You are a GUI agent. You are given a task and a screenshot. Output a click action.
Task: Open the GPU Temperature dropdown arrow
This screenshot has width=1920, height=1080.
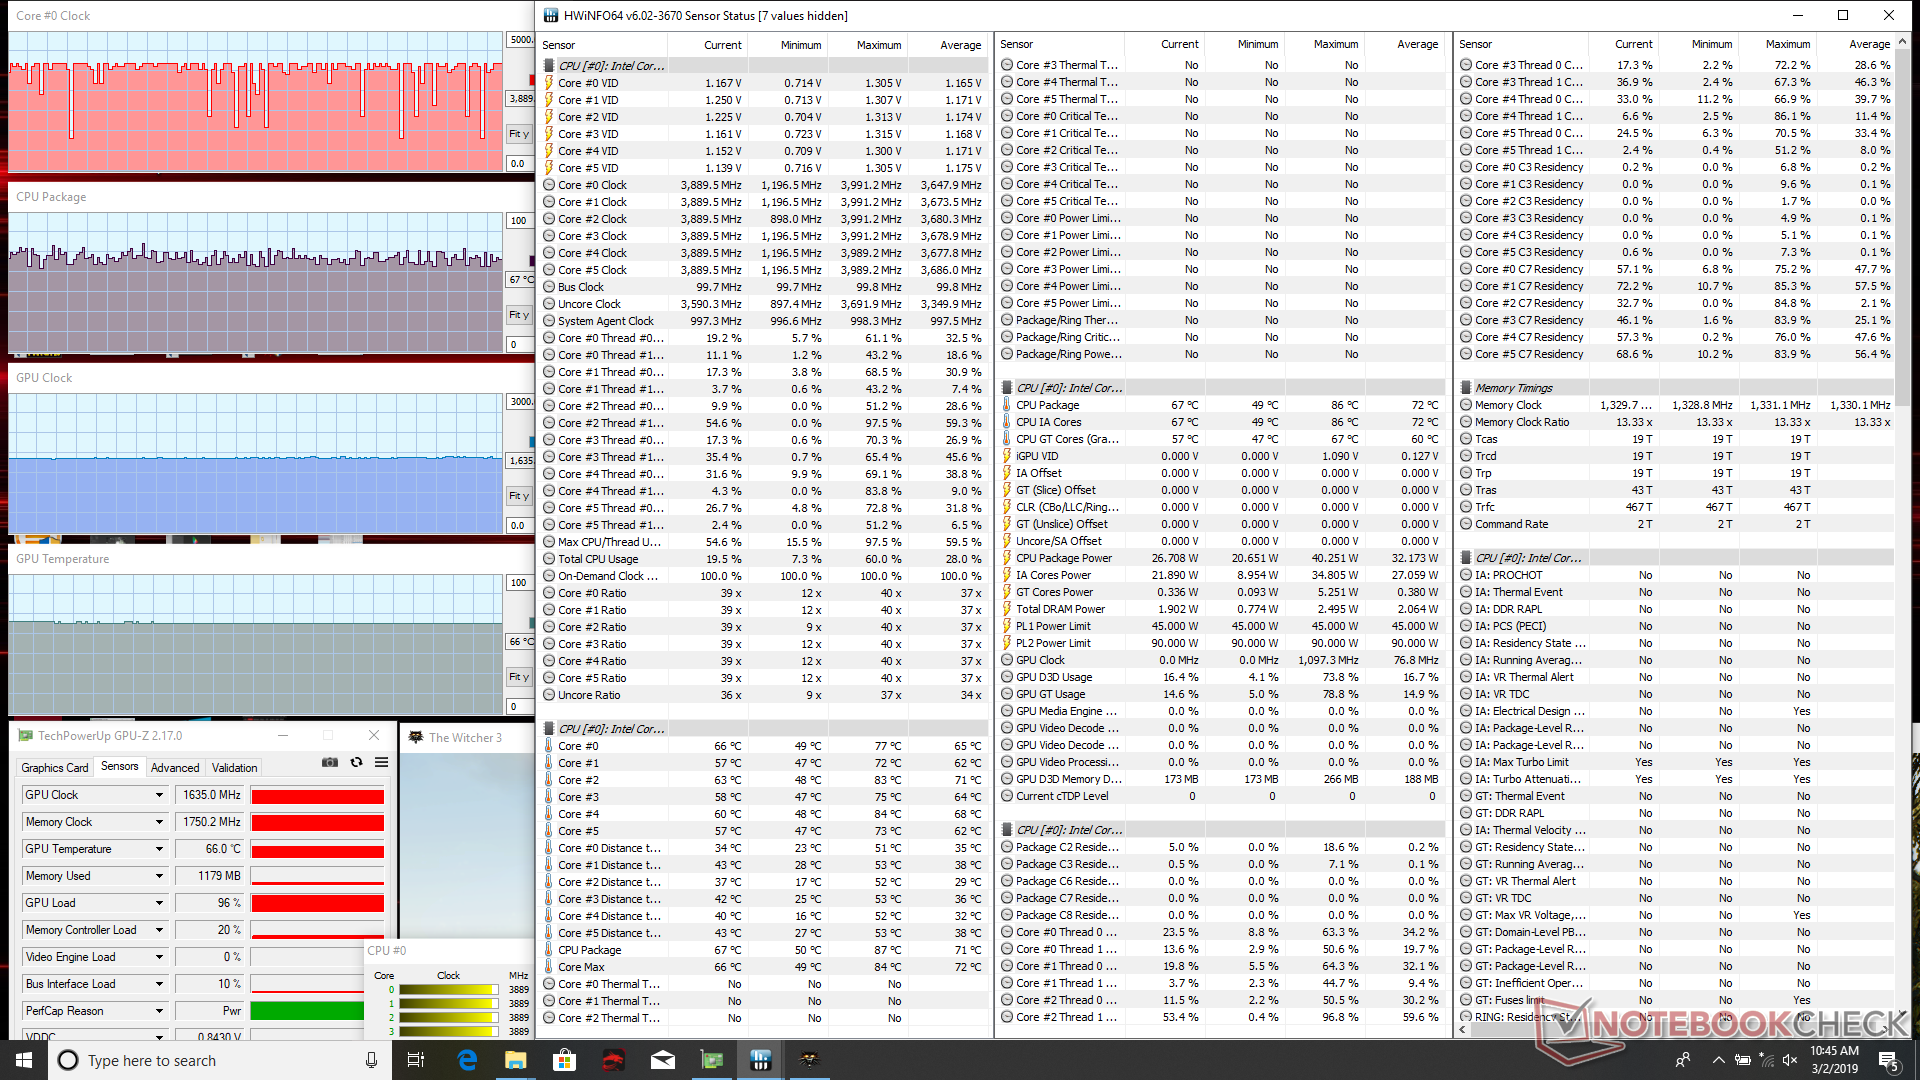coord(159,849)
